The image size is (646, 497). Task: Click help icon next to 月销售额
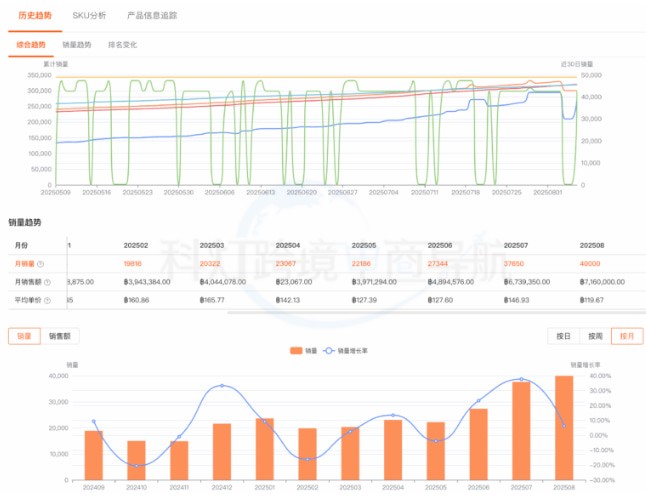click(x=46, y=281)
